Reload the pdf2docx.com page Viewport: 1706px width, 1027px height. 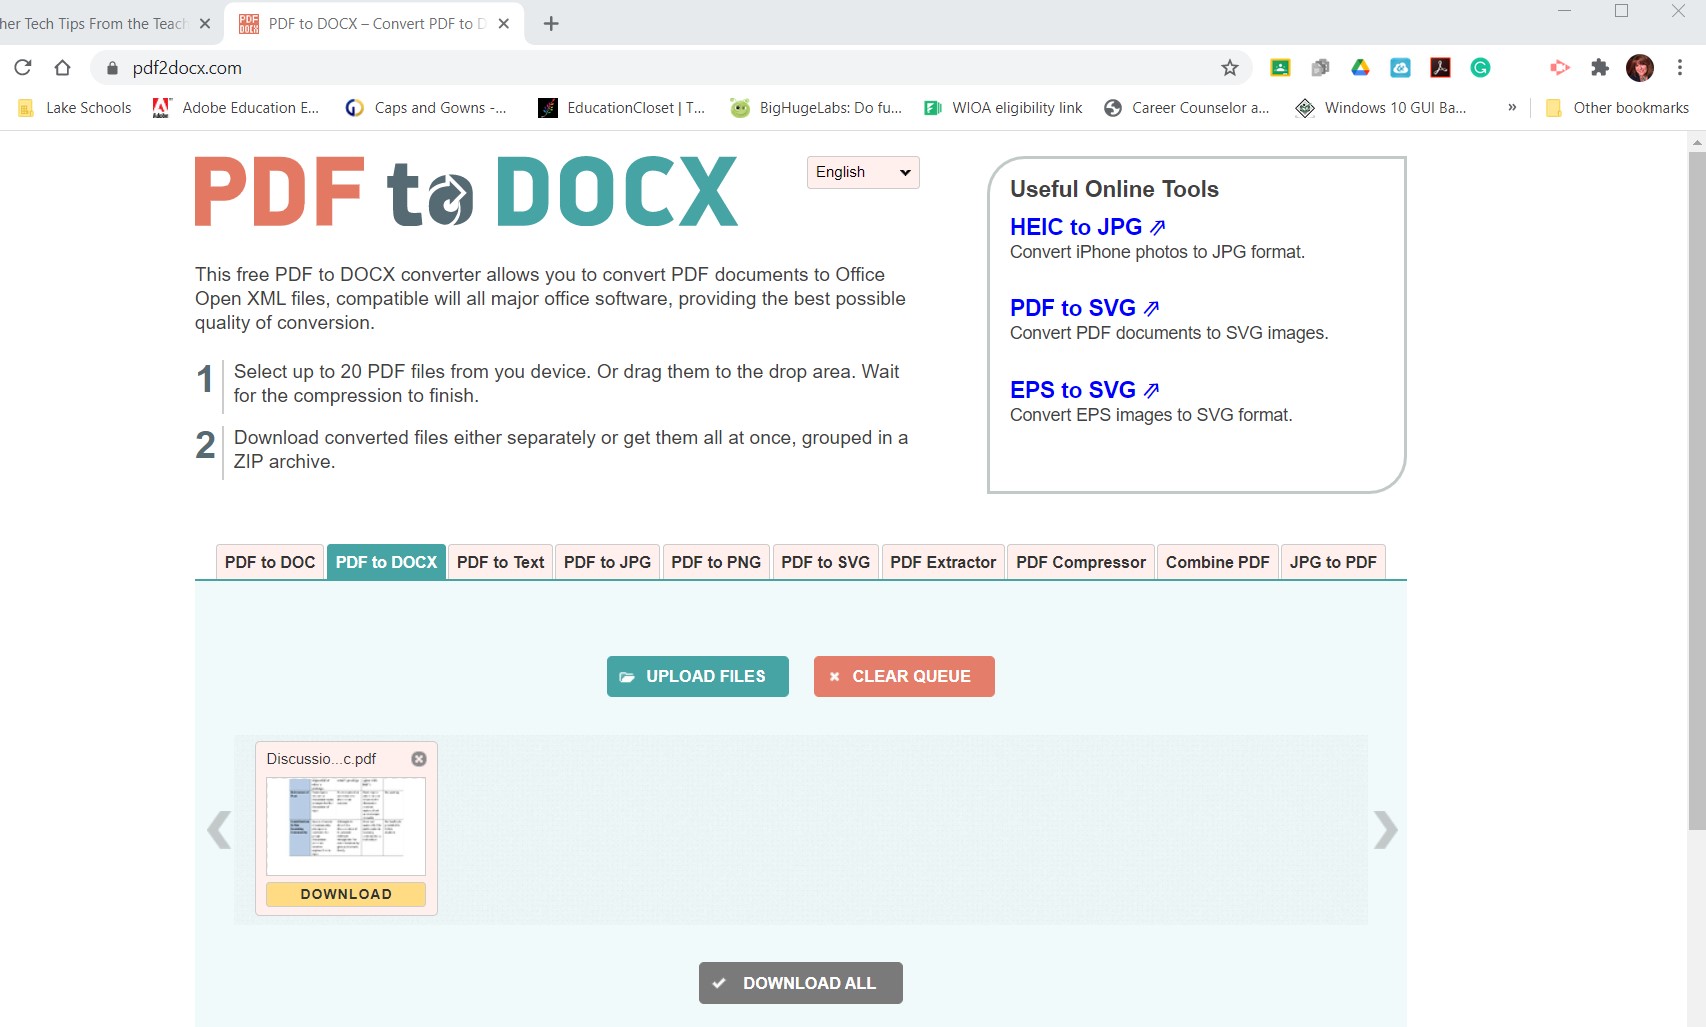(22, 67)
